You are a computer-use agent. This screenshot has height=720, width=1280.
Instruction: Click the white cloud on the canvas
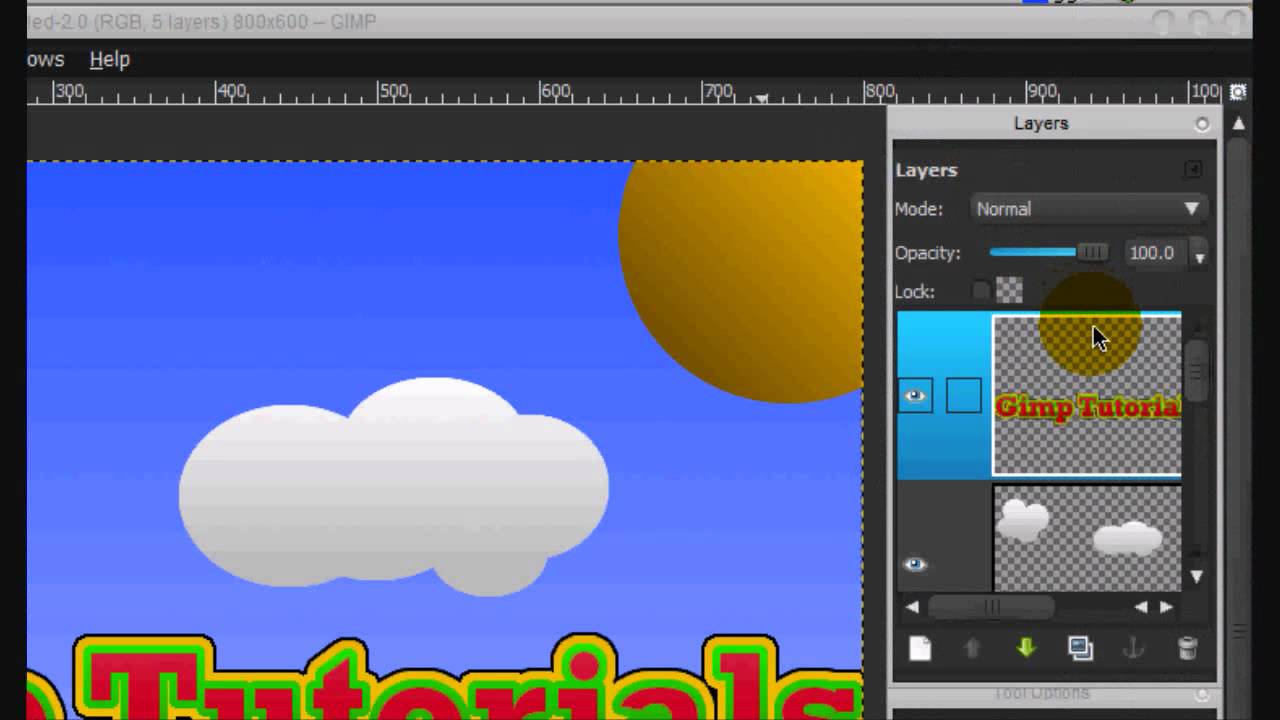[393, 487]
